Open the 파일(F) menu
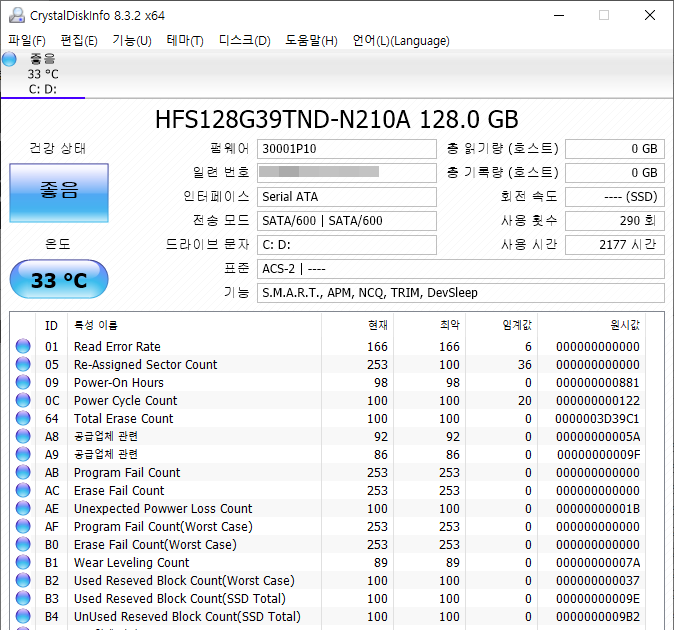Screen dimensions: 674x630 click(27, 40)
